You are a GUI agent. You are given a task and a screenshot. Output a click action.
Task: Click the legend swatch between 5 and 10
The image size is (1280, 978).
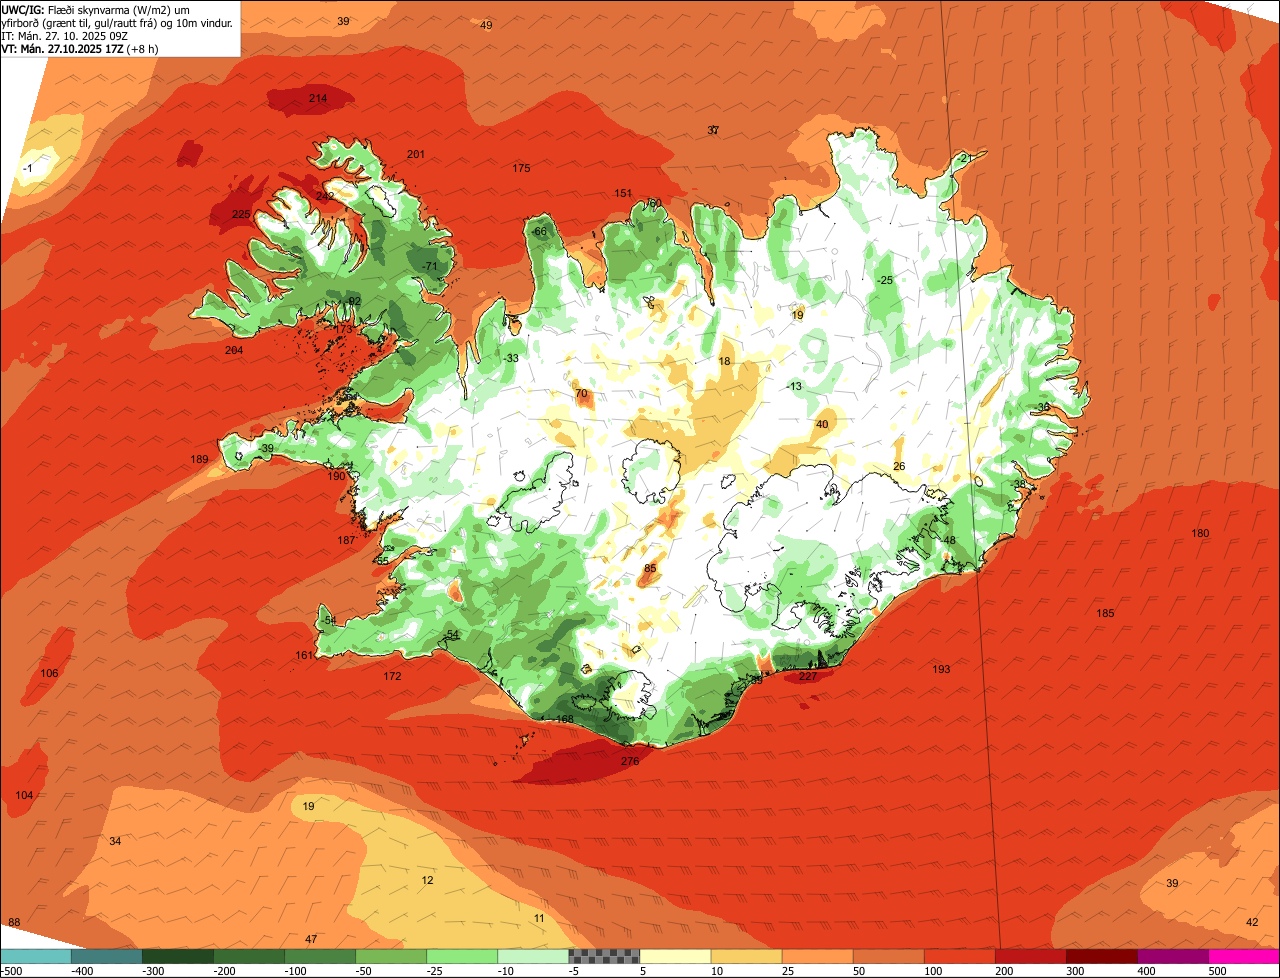675,956
